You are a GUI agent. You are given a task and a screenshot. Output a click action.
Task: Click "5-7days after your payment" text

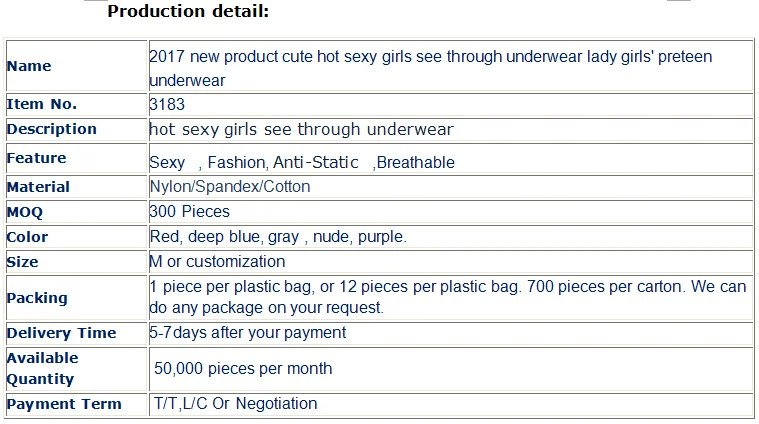coord(248,333)
